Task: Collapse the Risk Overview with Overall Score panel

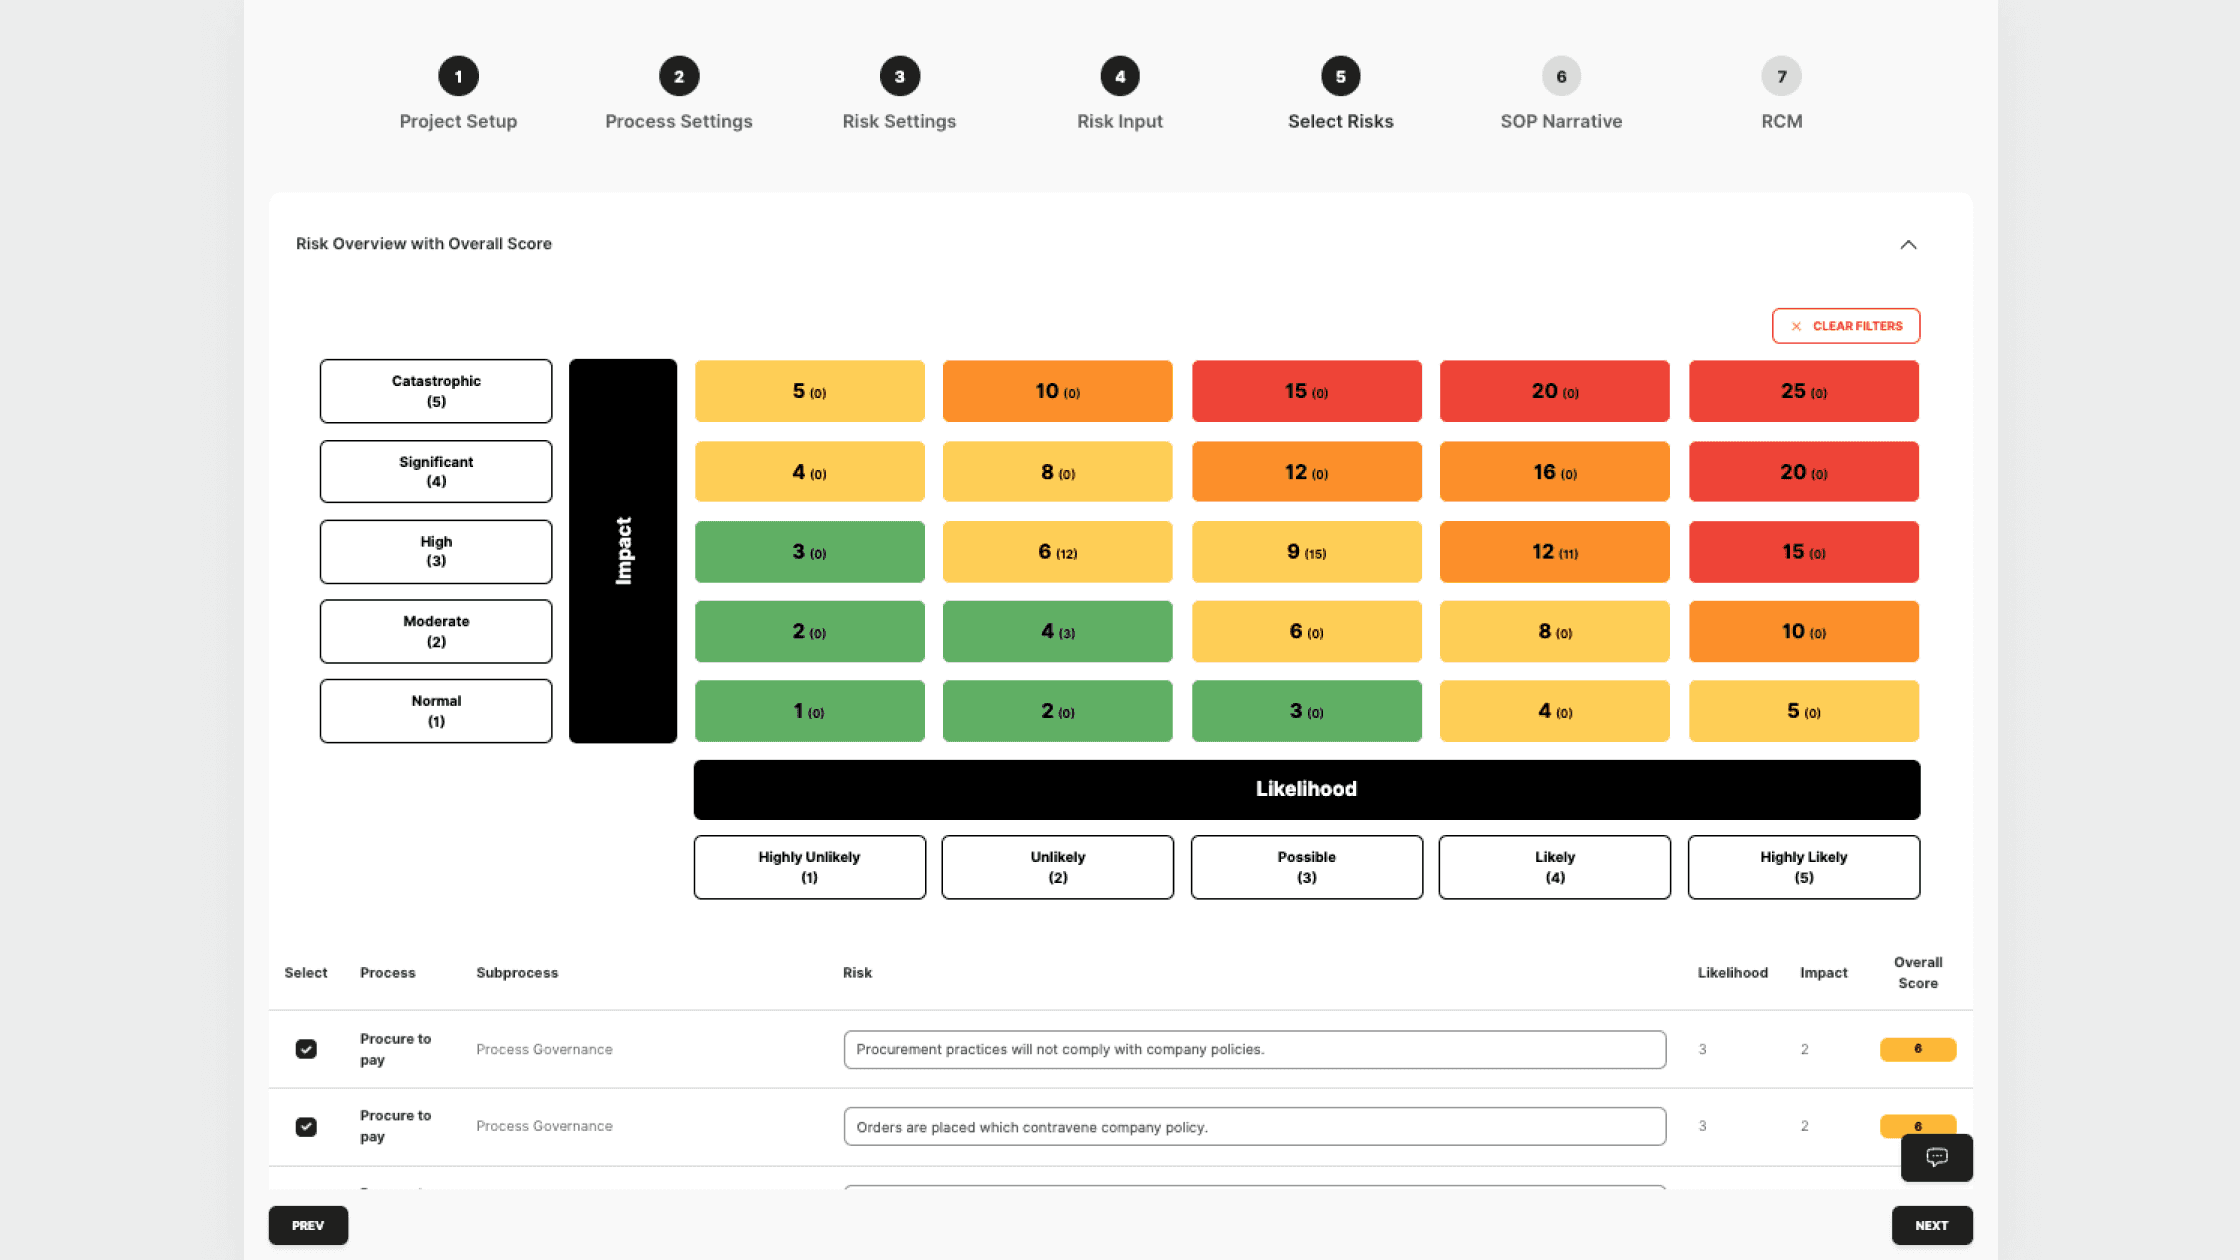Action: tap(1908, 245)
